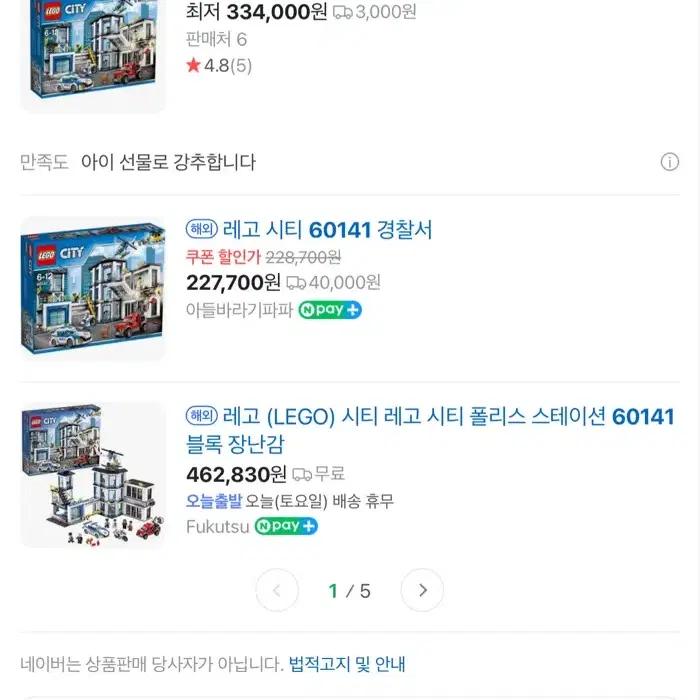This screenshot has height=700, width=700.
Task: Open the 462,830원 police station set thumbnail
Action: coord(93,475)
